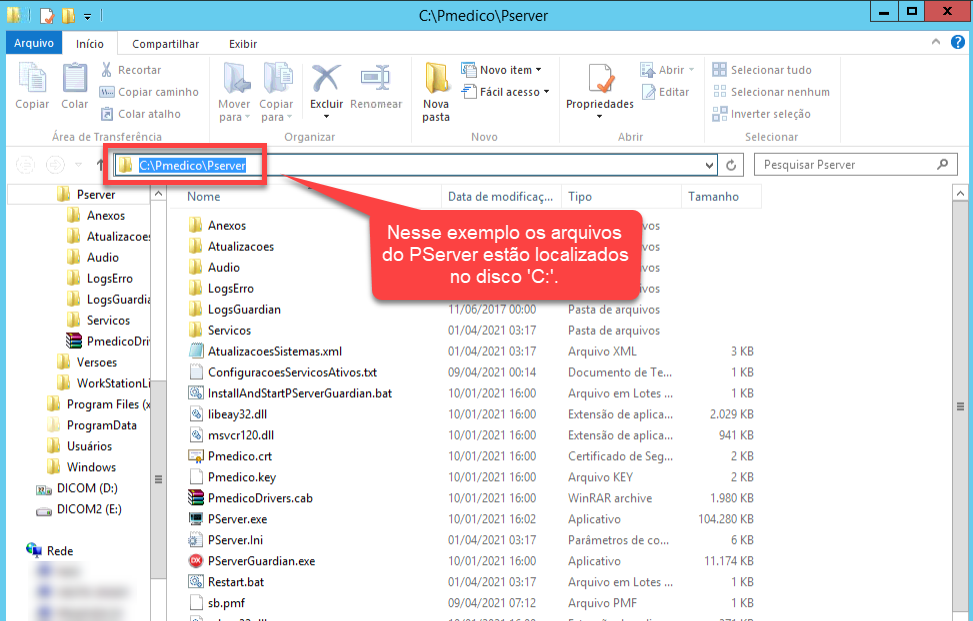Click the Excluir red X icon
Viewport: 973px width, 621px height.
[x=326, y=80]
